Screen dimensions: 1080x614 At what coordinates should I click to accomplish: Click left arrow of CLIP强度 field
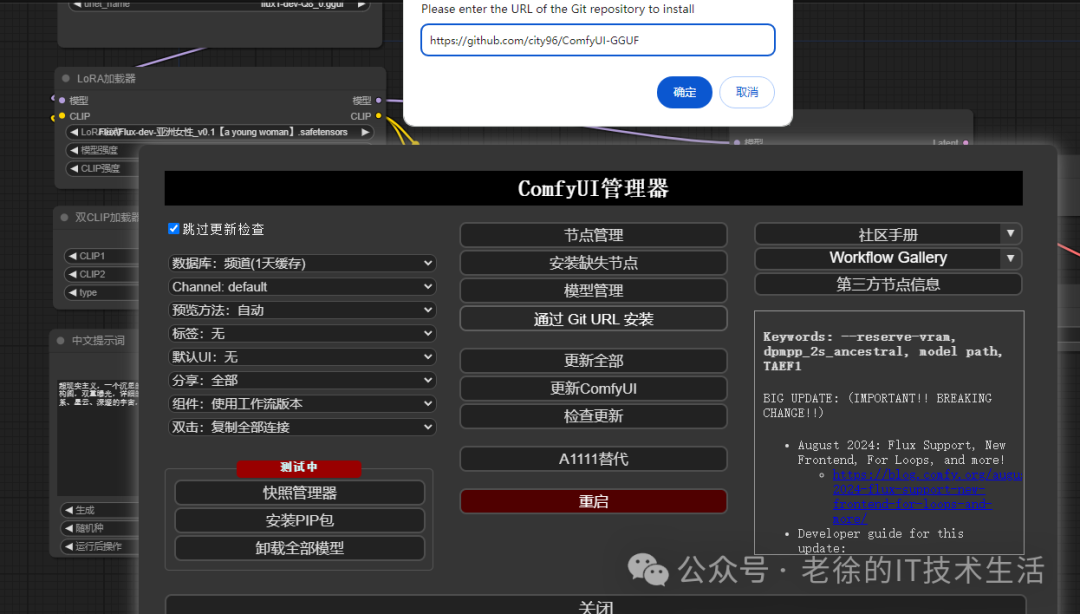click(x=74, y=168)
